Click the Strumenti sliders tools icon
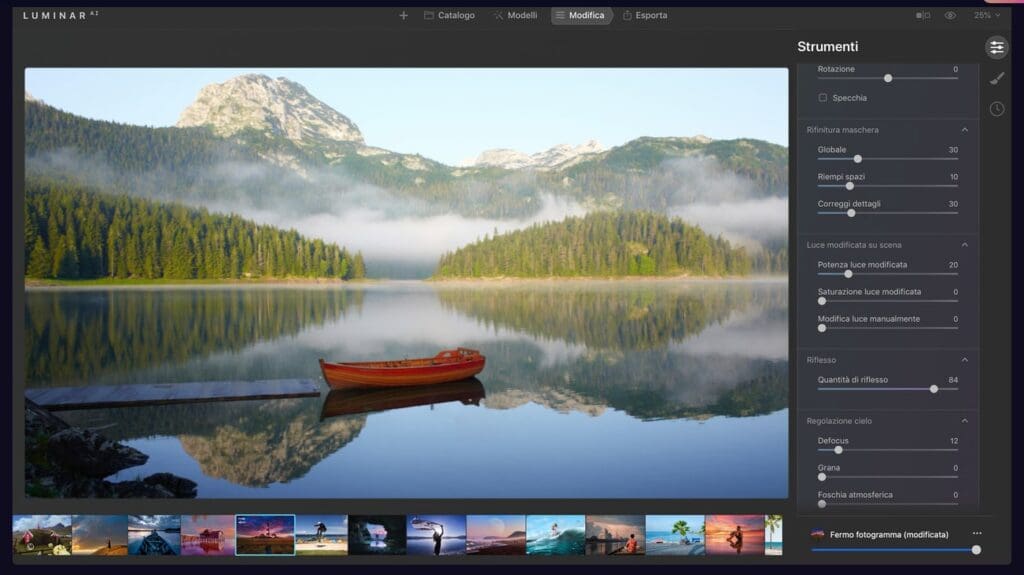The height and width of the screenshot is (575, 1024). coord(997,47)
